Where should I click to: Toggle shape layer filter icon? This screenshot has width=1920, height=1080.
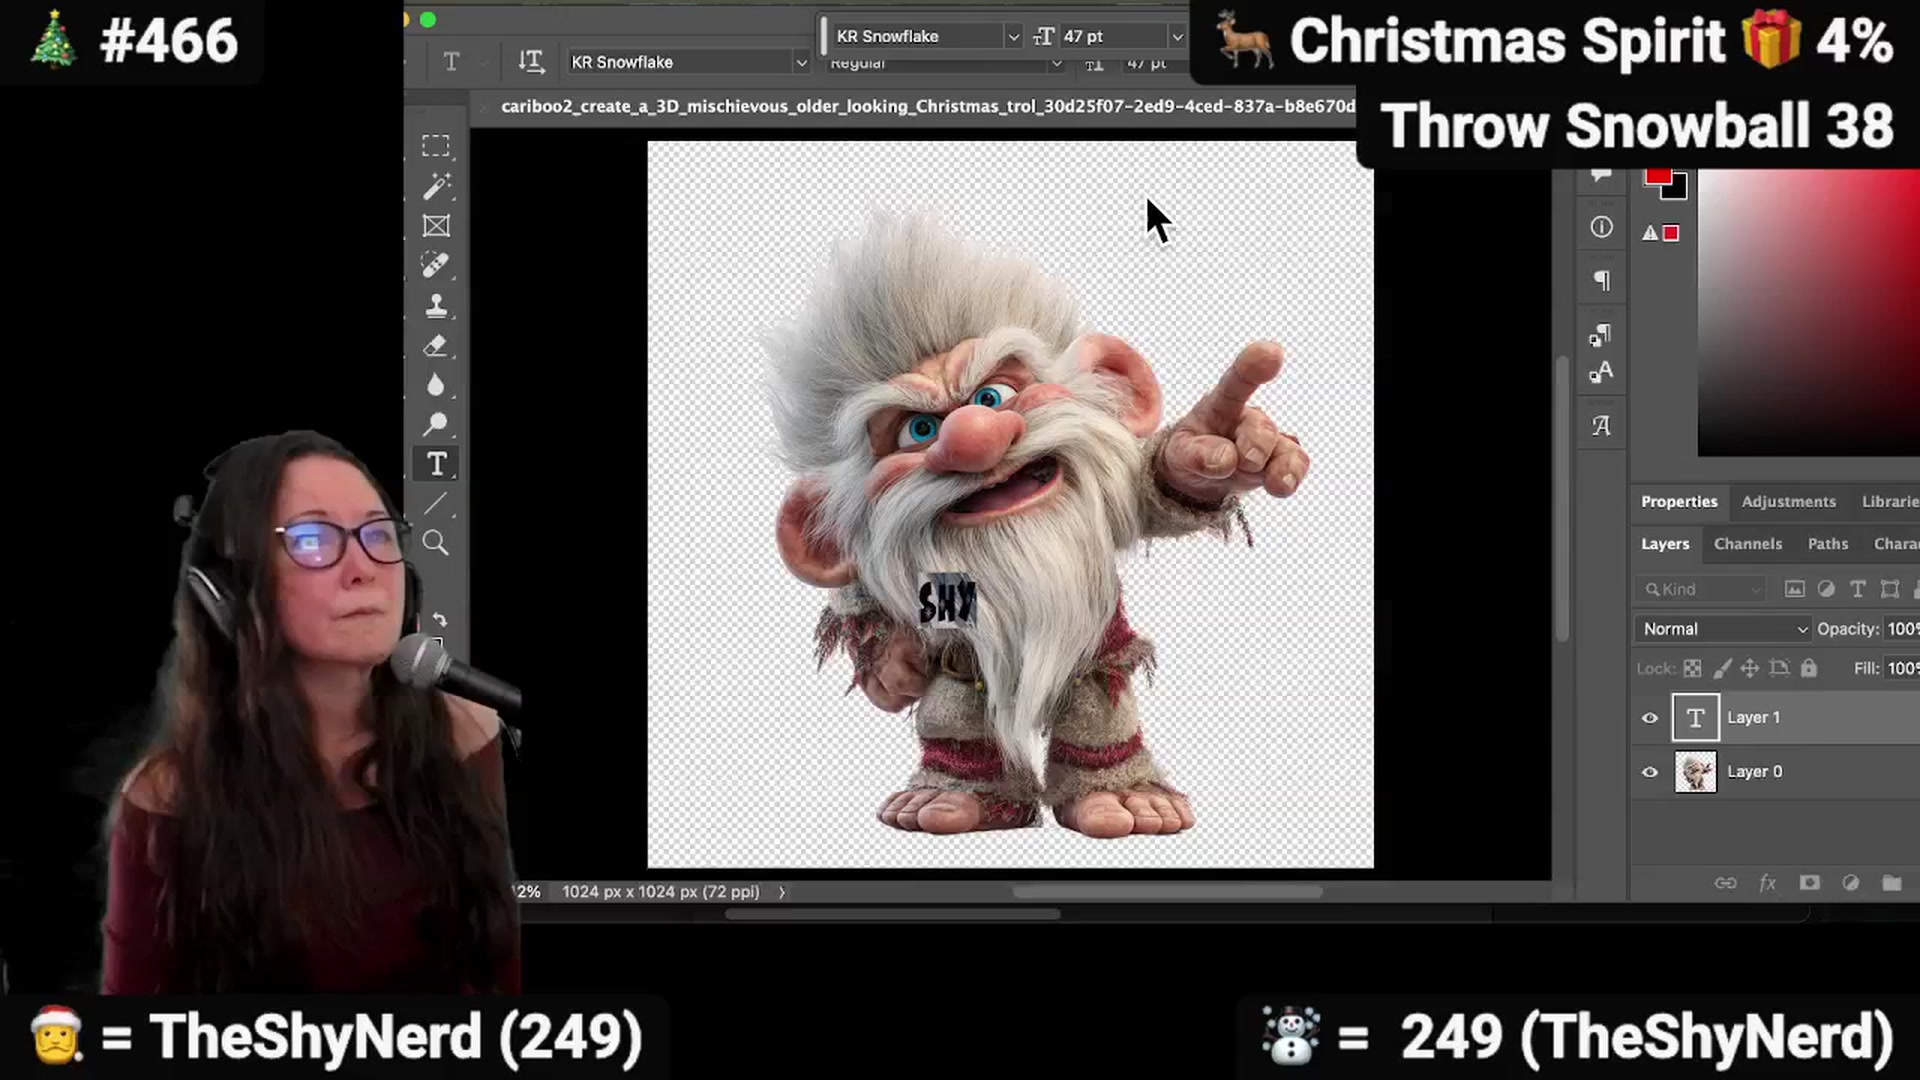(x=1890, y=589)
